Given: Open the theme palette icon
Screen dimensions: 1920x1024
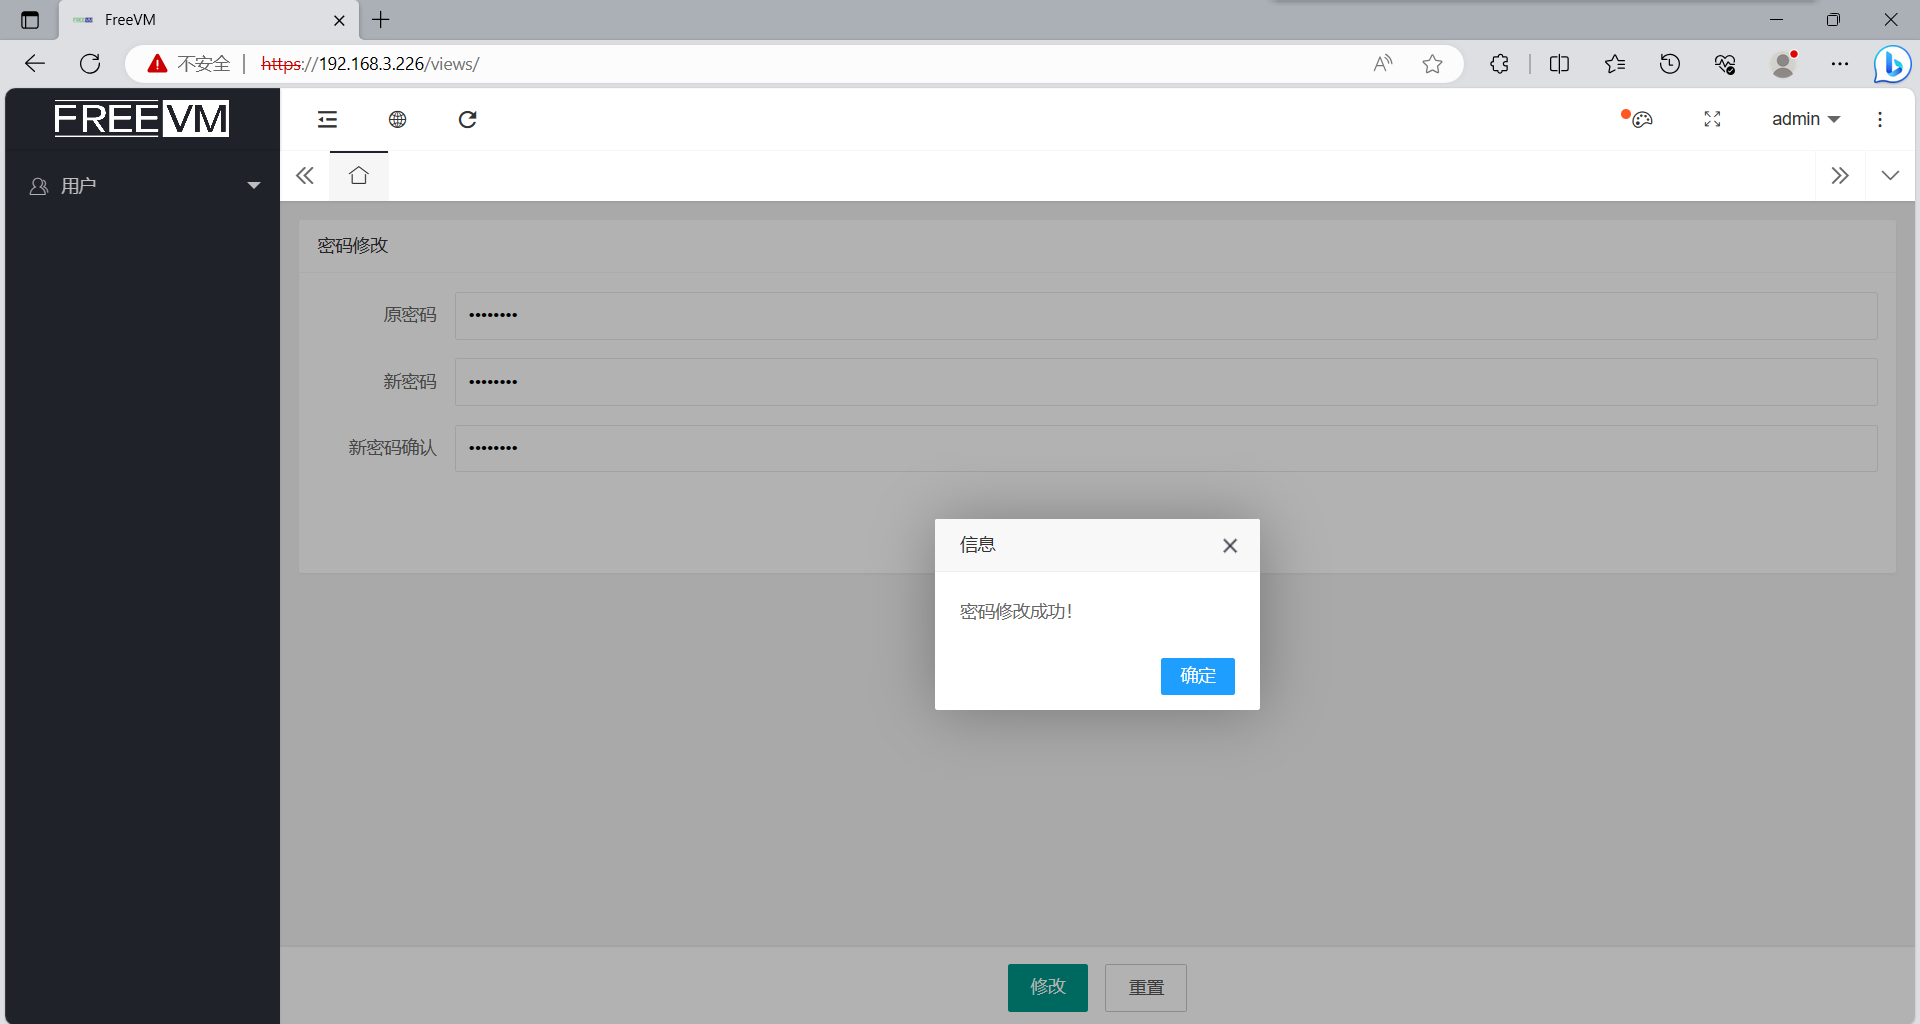Looking at the screenshot, I should pyautogui.click(x=1642, y=120).
